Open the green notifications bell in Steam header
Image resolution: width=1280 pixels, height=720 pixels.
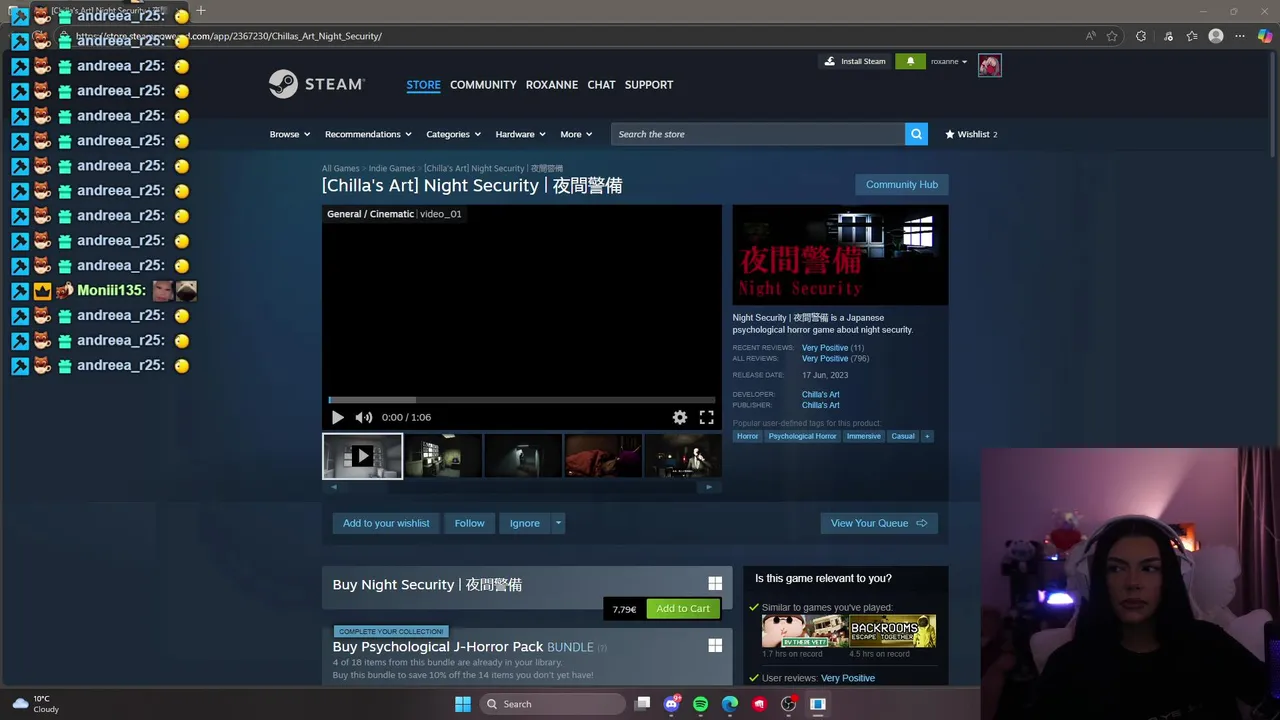tap(910, 61)
